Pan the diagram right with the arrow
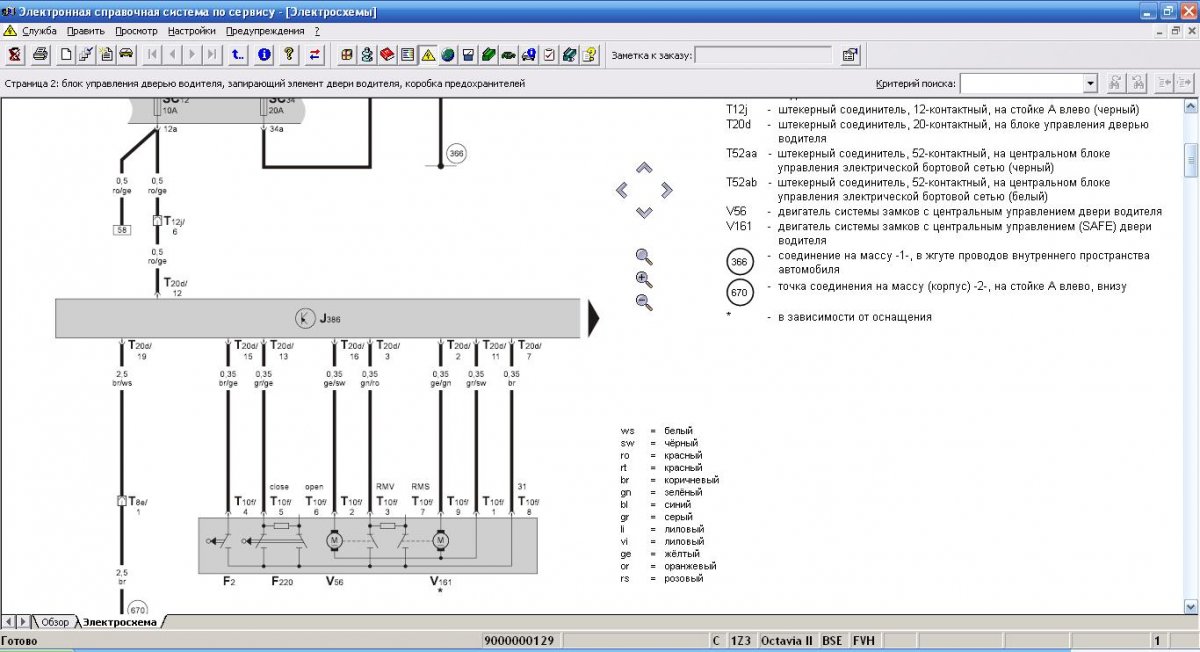This screenshot has width=1200, height=652. pos(666,190)
